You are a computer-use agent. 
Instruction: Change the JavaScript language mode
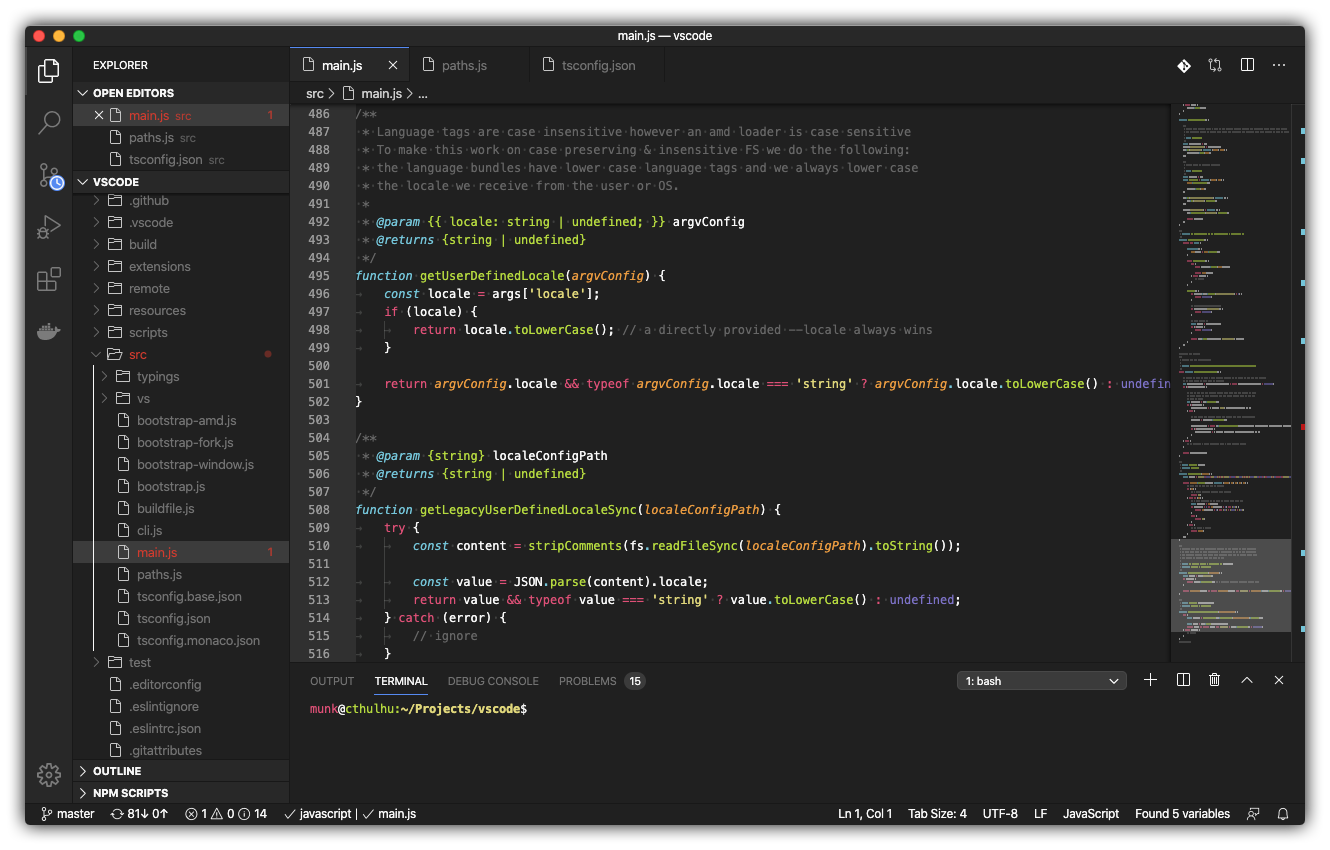coord(1091,814)
